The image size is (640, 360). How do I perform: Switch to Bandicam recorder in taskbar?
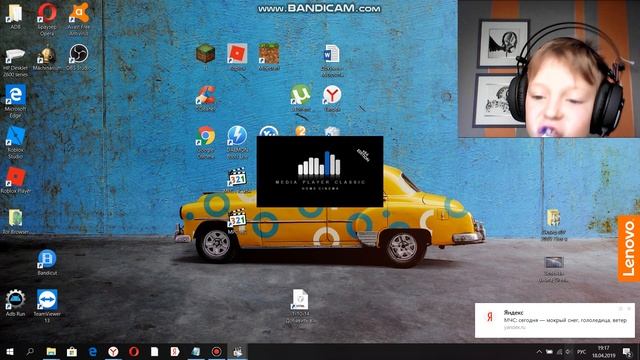coord(216,351)
